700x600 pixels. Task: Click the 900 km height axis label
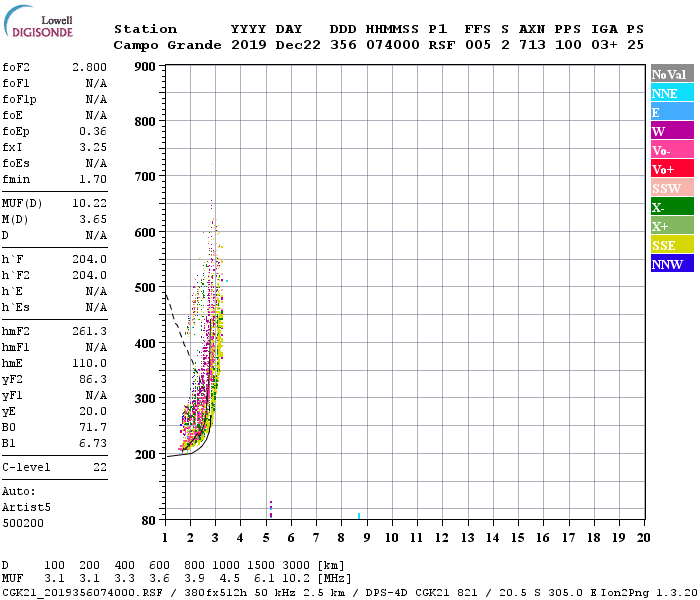[145, 67]
